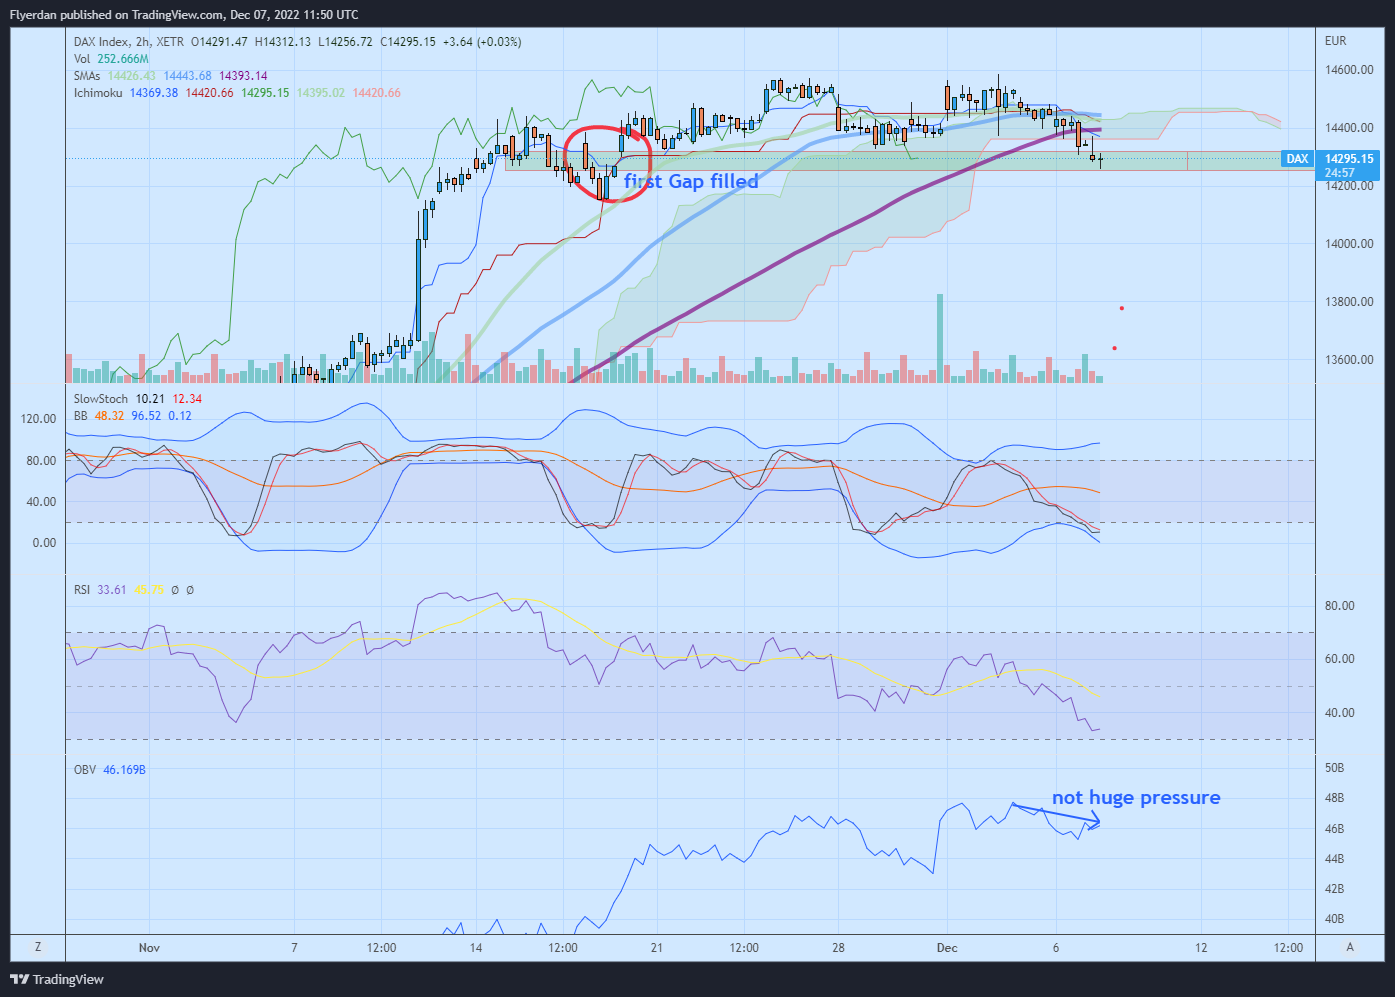Click the 44B OBV axis label
1395x997 pixels.
(x=1334, y=859)
